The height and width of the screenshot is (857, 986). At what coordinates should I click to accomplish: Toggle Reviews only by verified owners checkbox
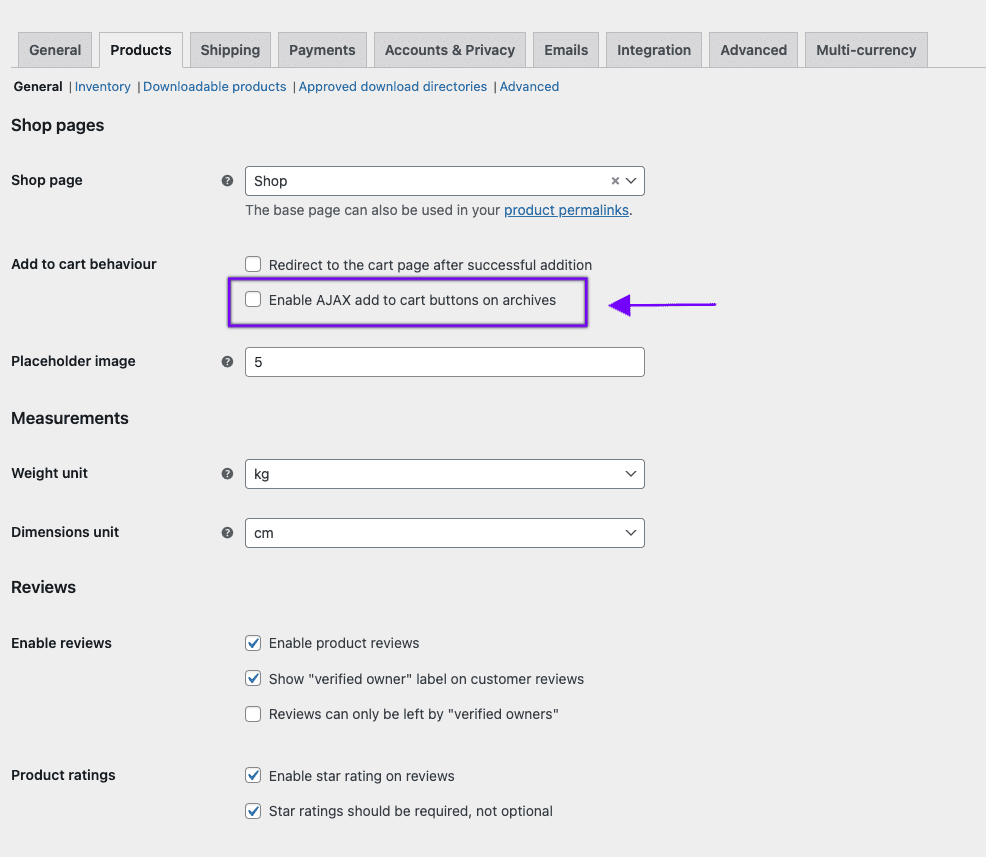(x=253, y=714)
